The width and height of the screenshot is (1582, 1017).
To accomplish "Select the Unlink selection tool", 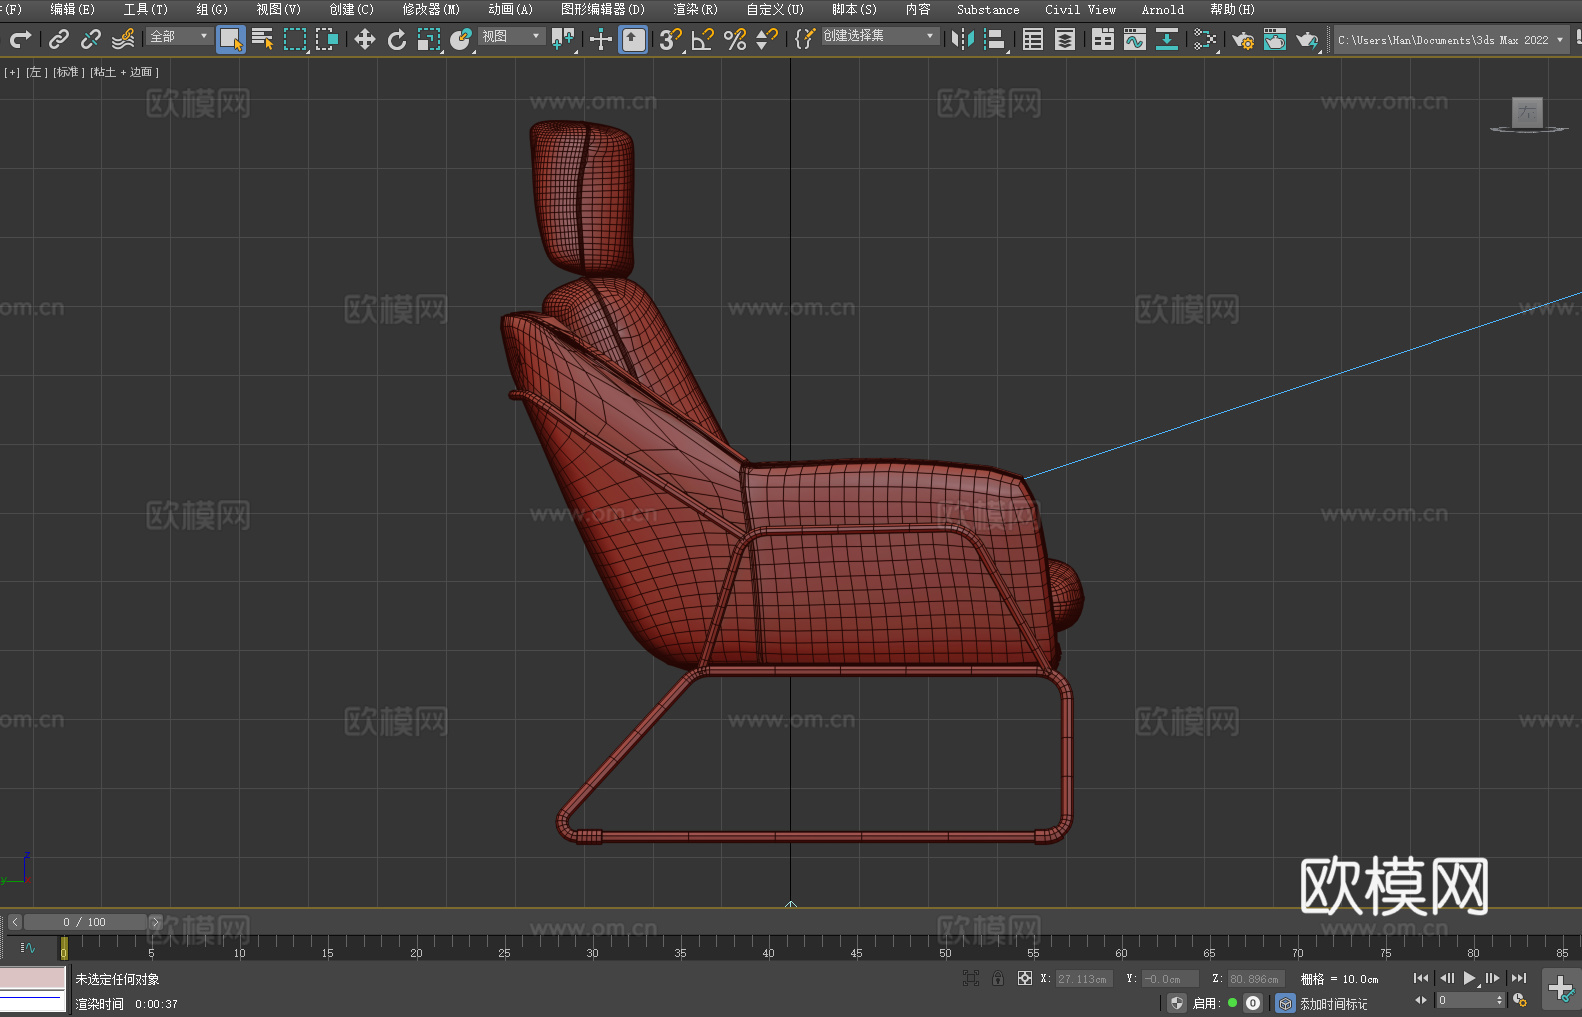I will point(91,39).
